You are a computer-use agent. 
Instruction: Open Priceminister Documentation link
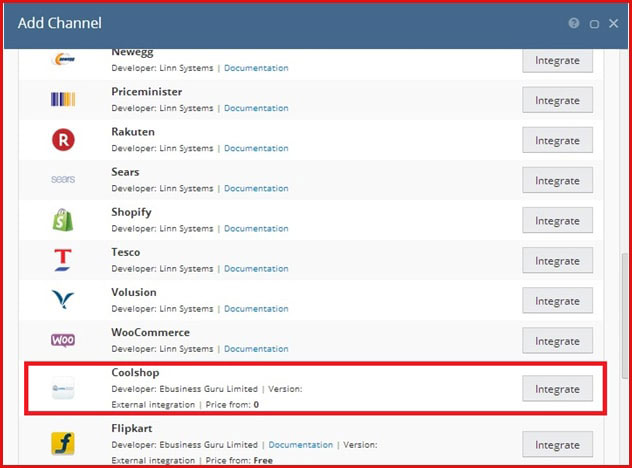tap(256, 108)
